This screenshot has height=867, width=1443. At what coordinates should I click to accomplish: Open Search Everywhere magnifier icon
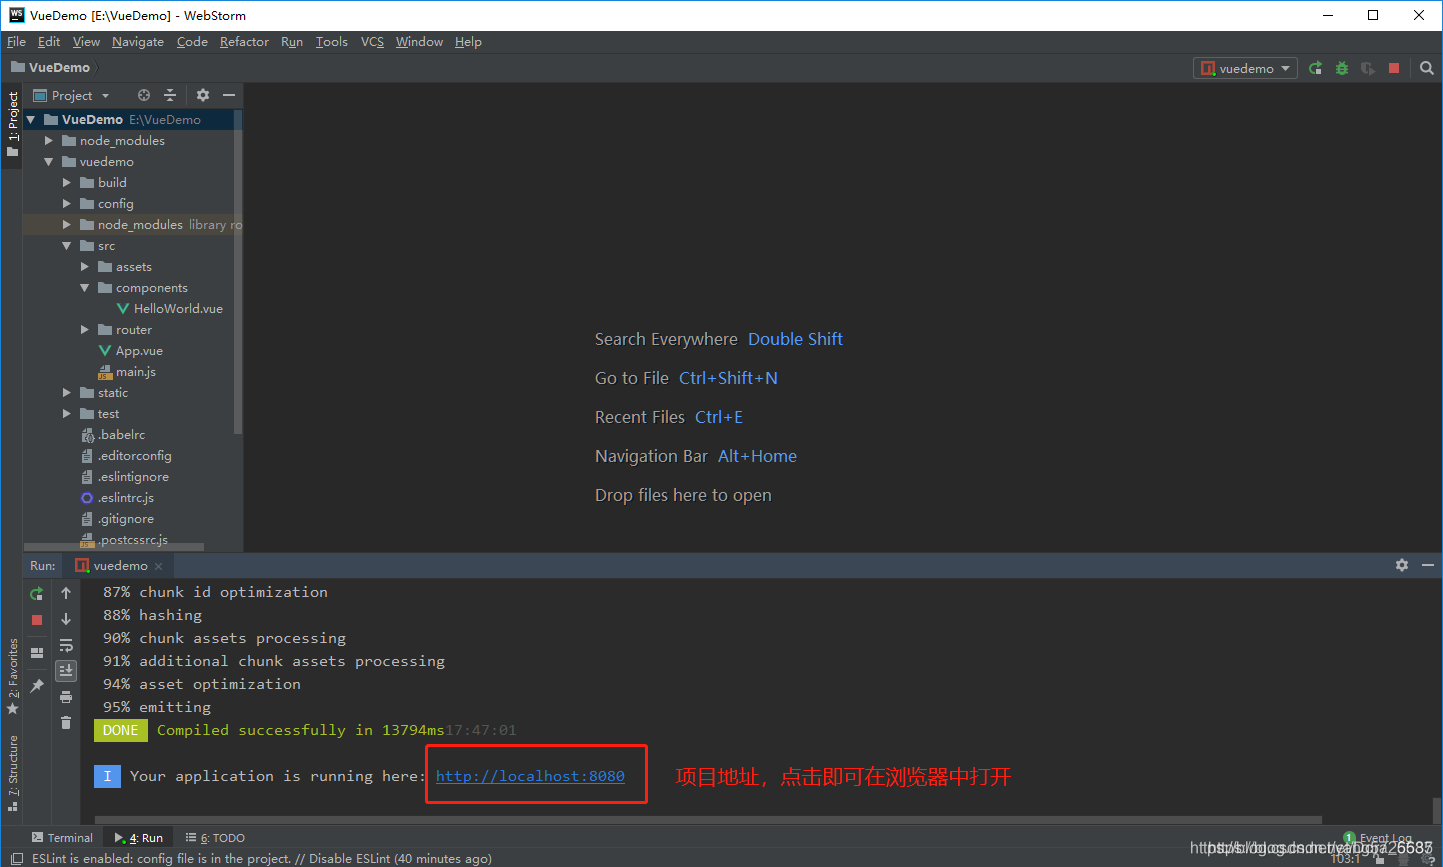(x=1427, y=68)
